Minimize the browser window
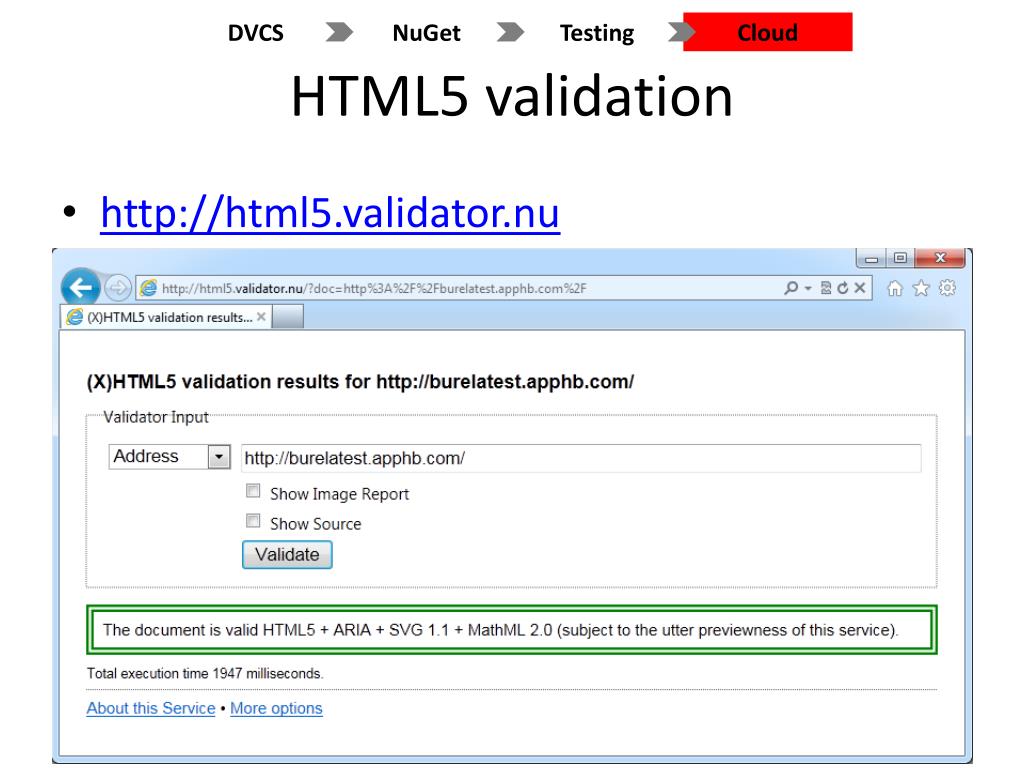 (x=871, y=259)
